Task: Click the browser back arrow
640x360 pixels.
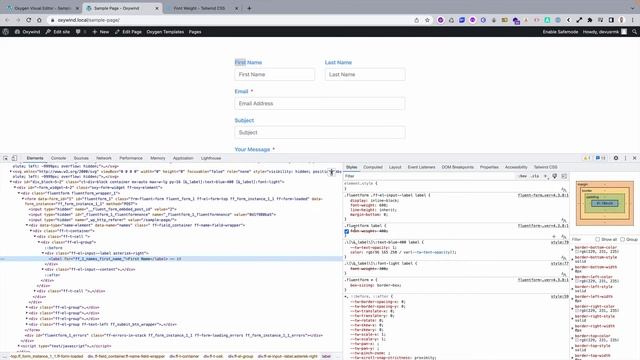Action: (x=7, y=20)
